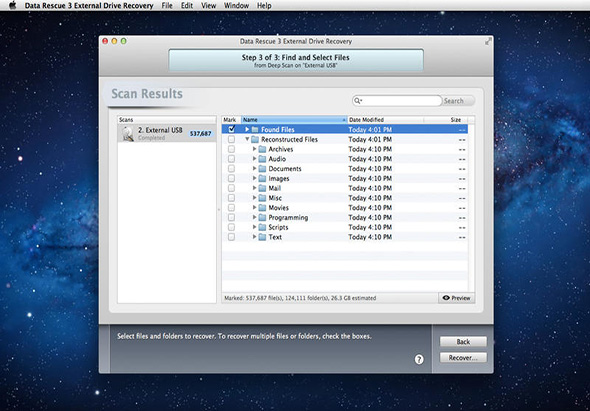Viewport: 590px width, 411px height.
Task: Open the Help menu
Action: [x=264, y=6]
